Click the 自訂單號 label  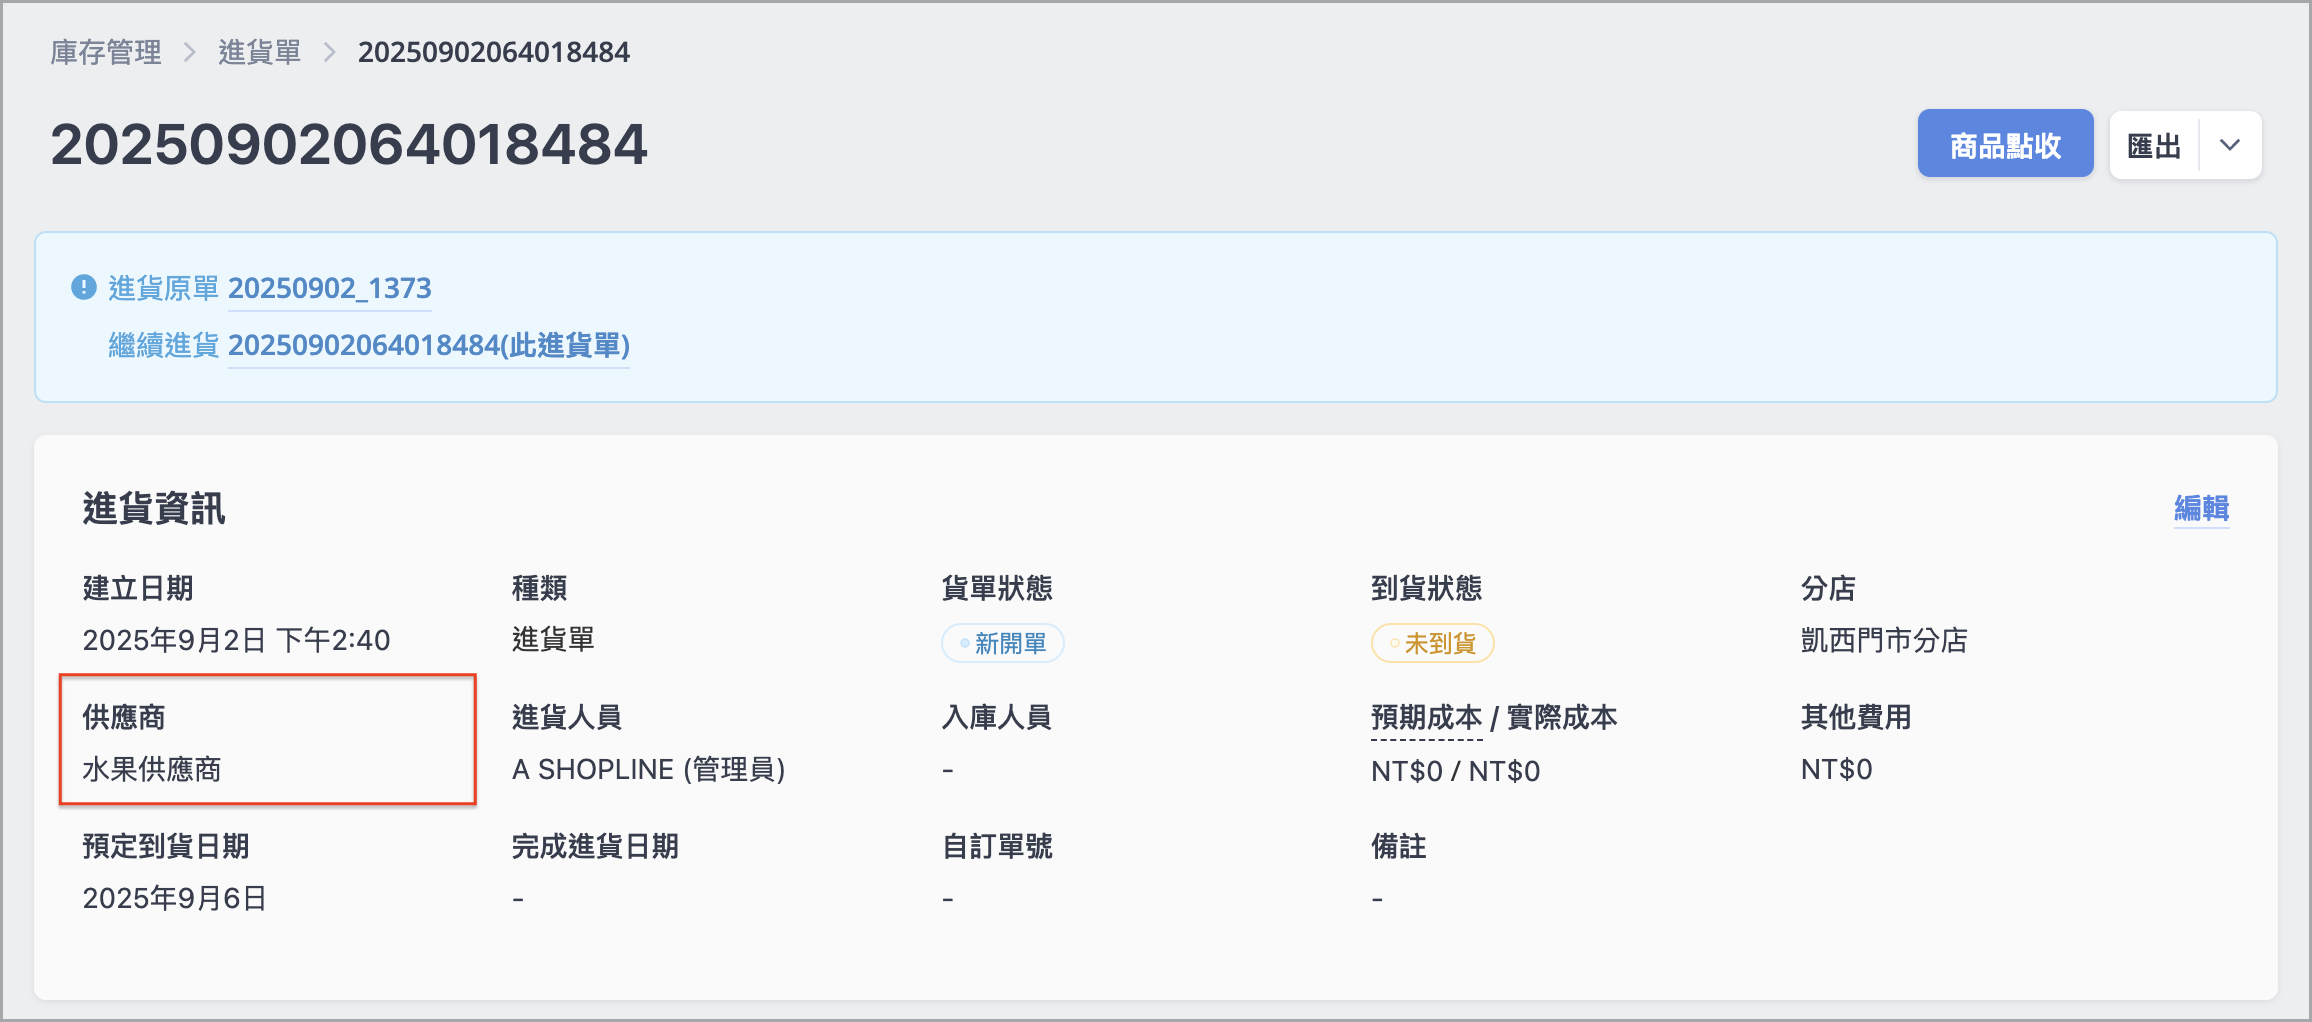tap(997, 846)
